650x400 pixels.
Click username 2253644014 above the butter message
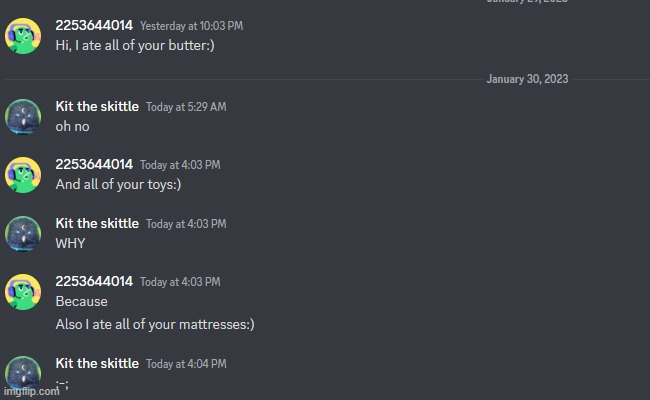(x=94, y=25)
